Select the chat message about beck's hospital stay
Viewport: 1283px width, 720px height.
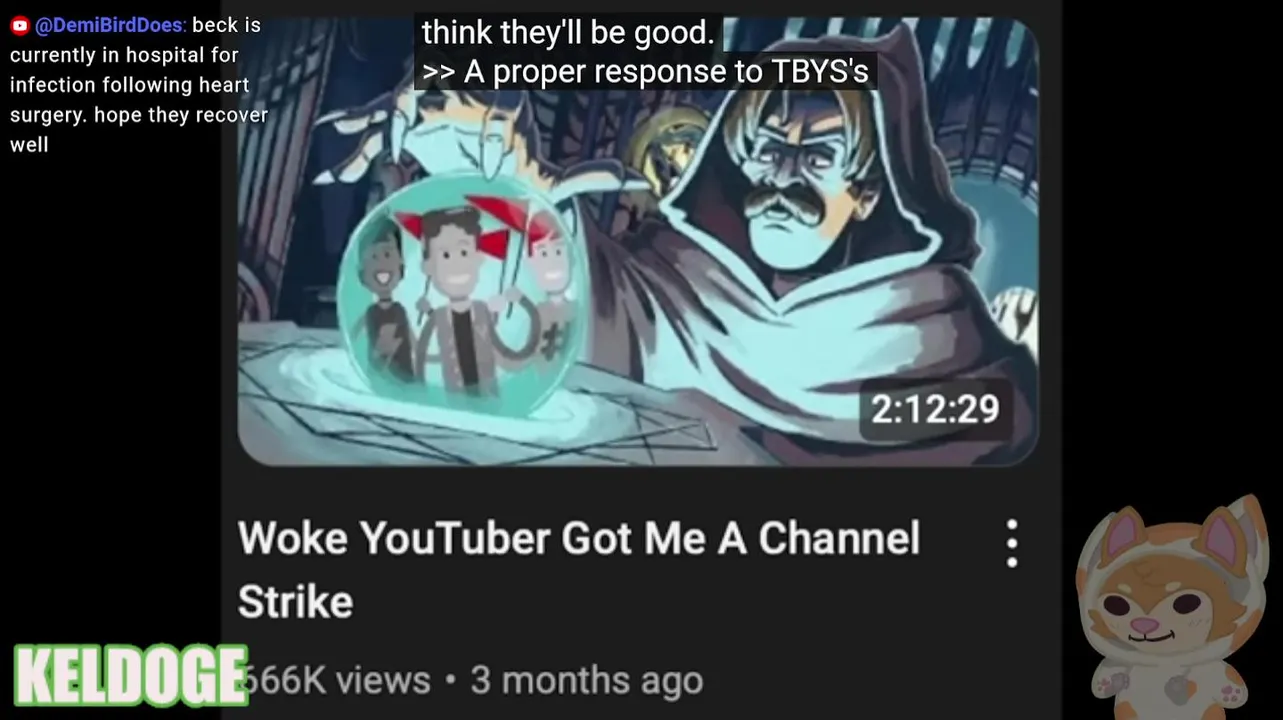click(139, 85)
